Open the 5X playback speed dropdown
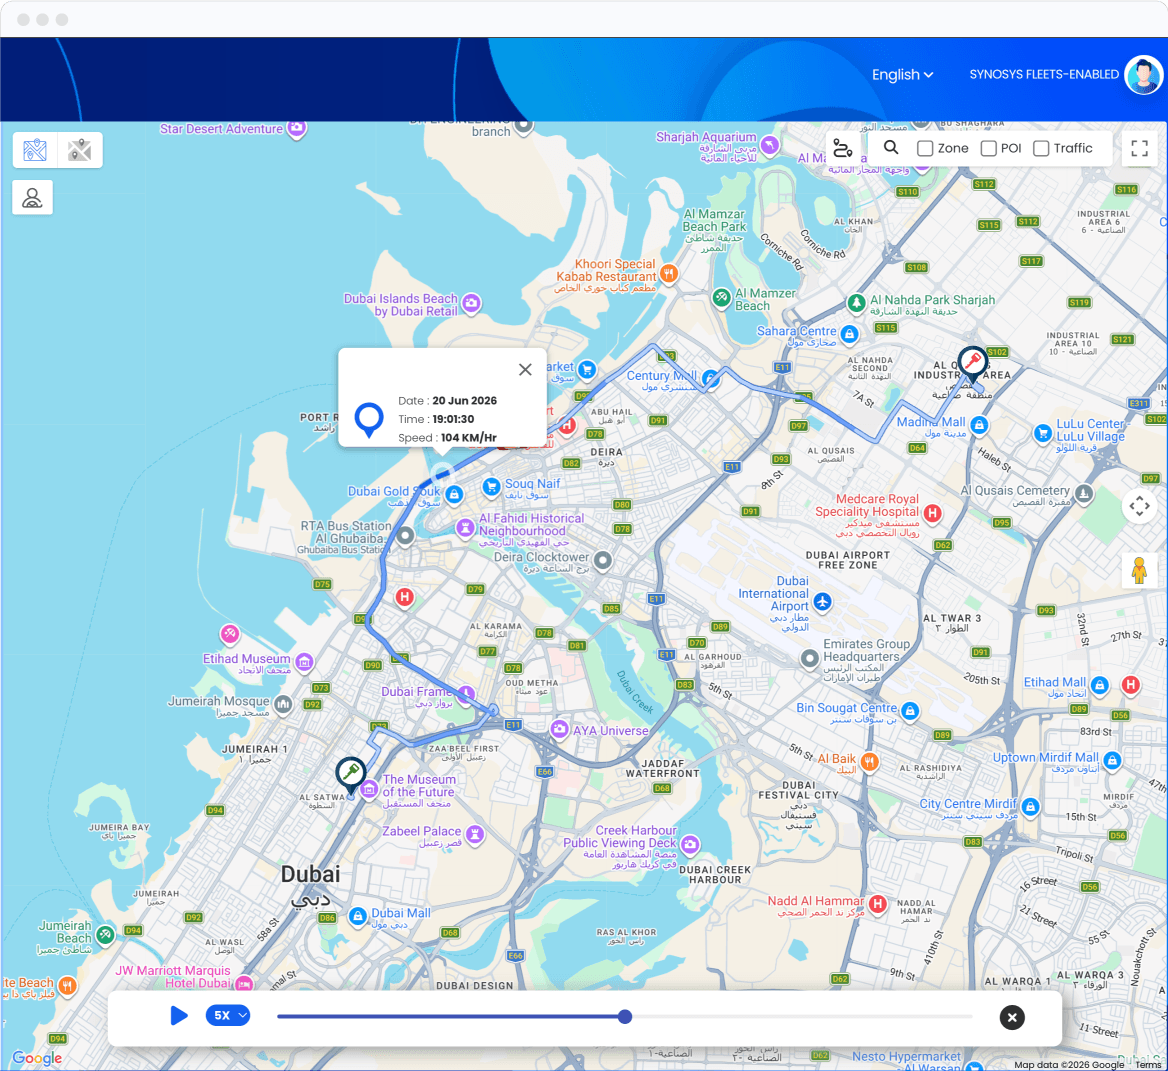Image resolution: width=1168 pixels, height=1071 pixels. [227, 1015]
